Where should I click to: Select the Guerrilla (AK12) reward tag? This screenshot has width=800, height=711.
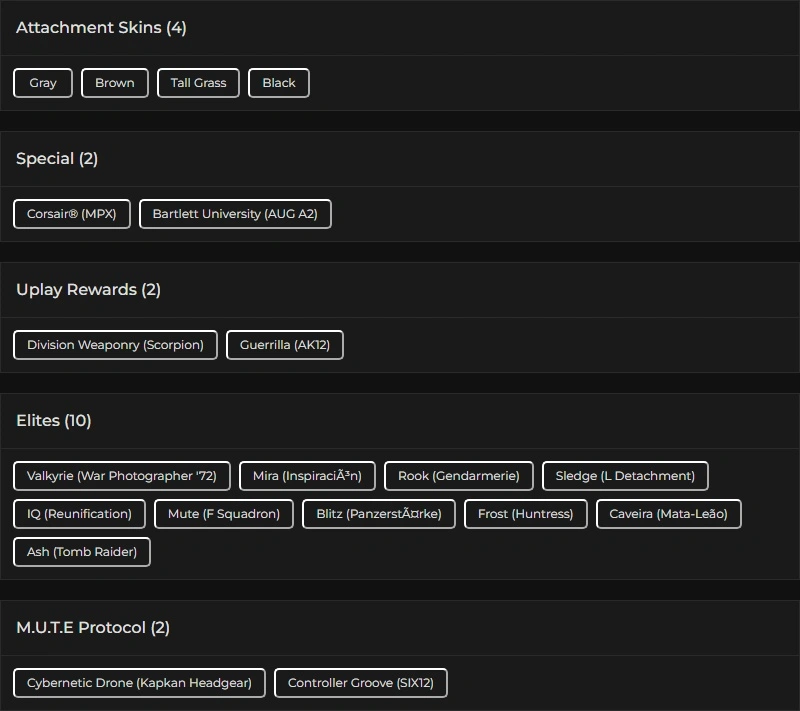[x=285, y=345]
